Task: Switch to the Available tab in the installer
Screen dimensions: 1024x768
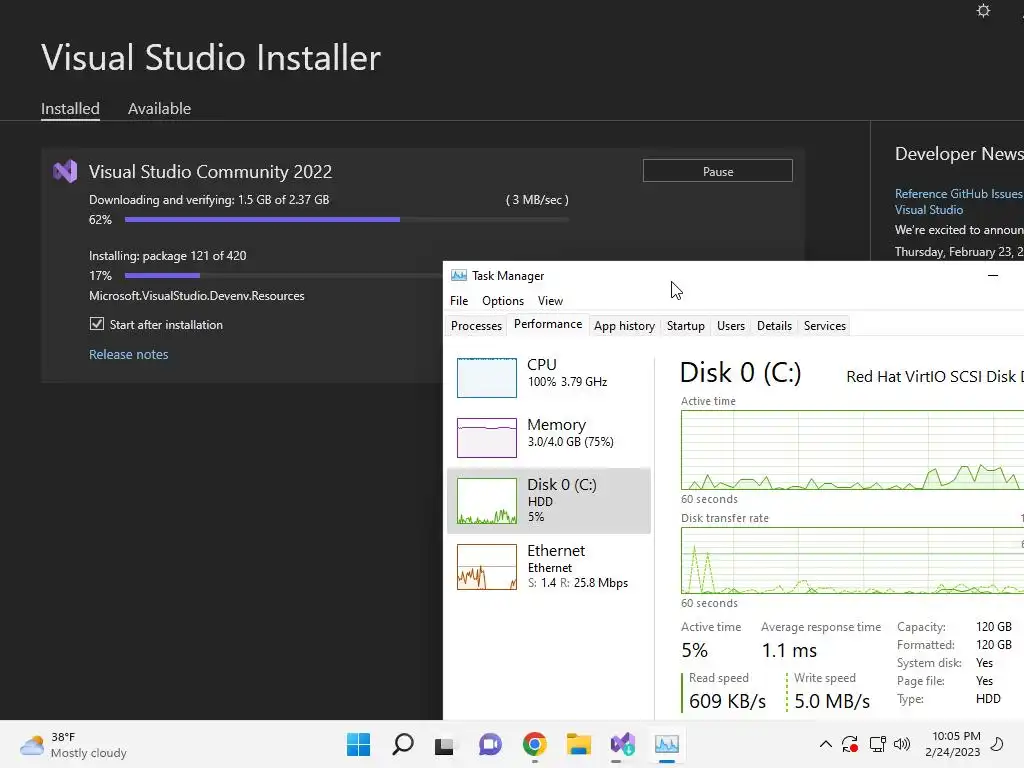Action: 159,109
